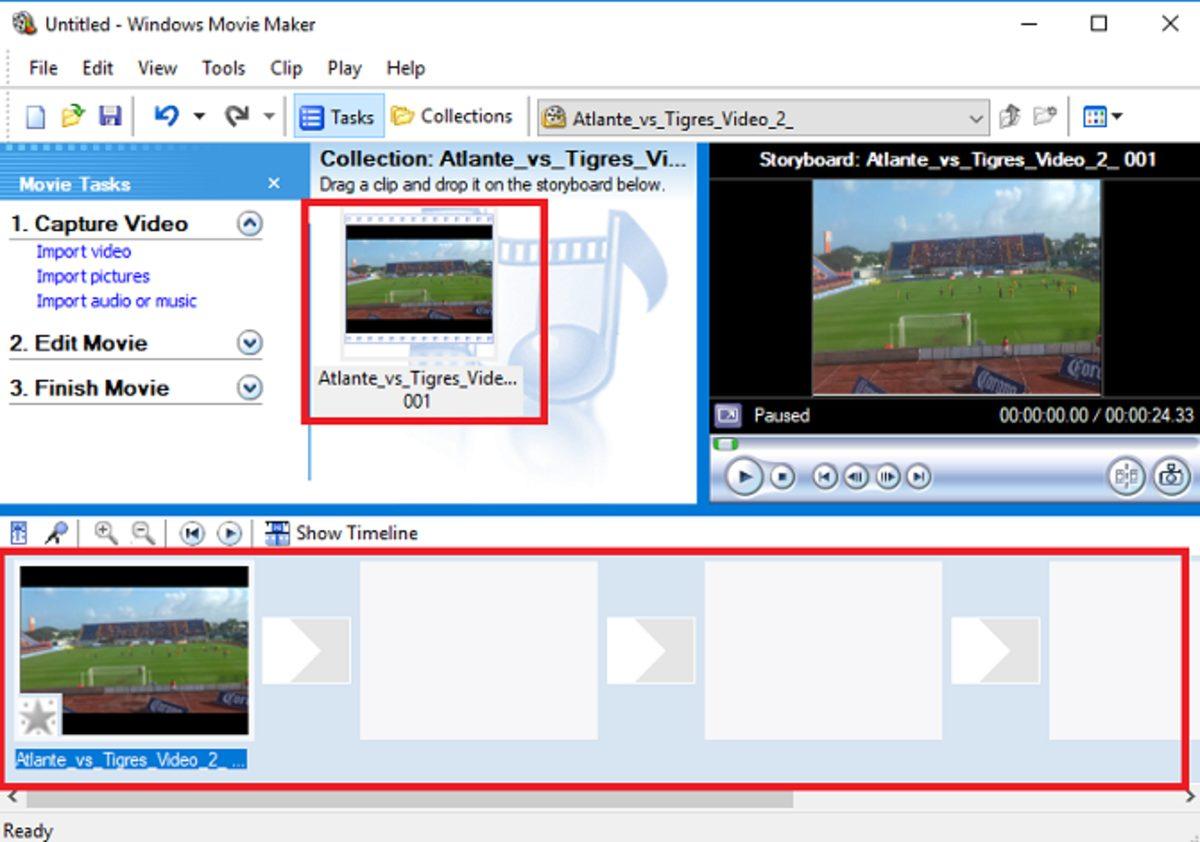Switch view with Show Timeline
Viewport: 1200px width, 842px height.
click(342, 533)
